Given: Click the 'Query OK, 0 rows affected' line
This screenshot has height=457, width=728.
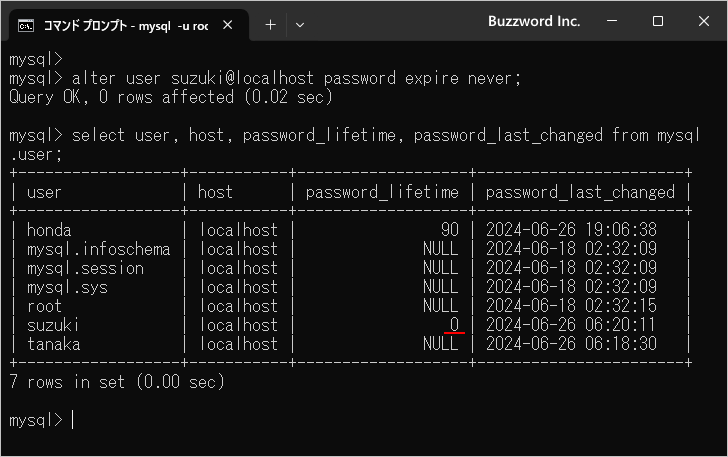Looking at the screenshot, I should 170,97.
